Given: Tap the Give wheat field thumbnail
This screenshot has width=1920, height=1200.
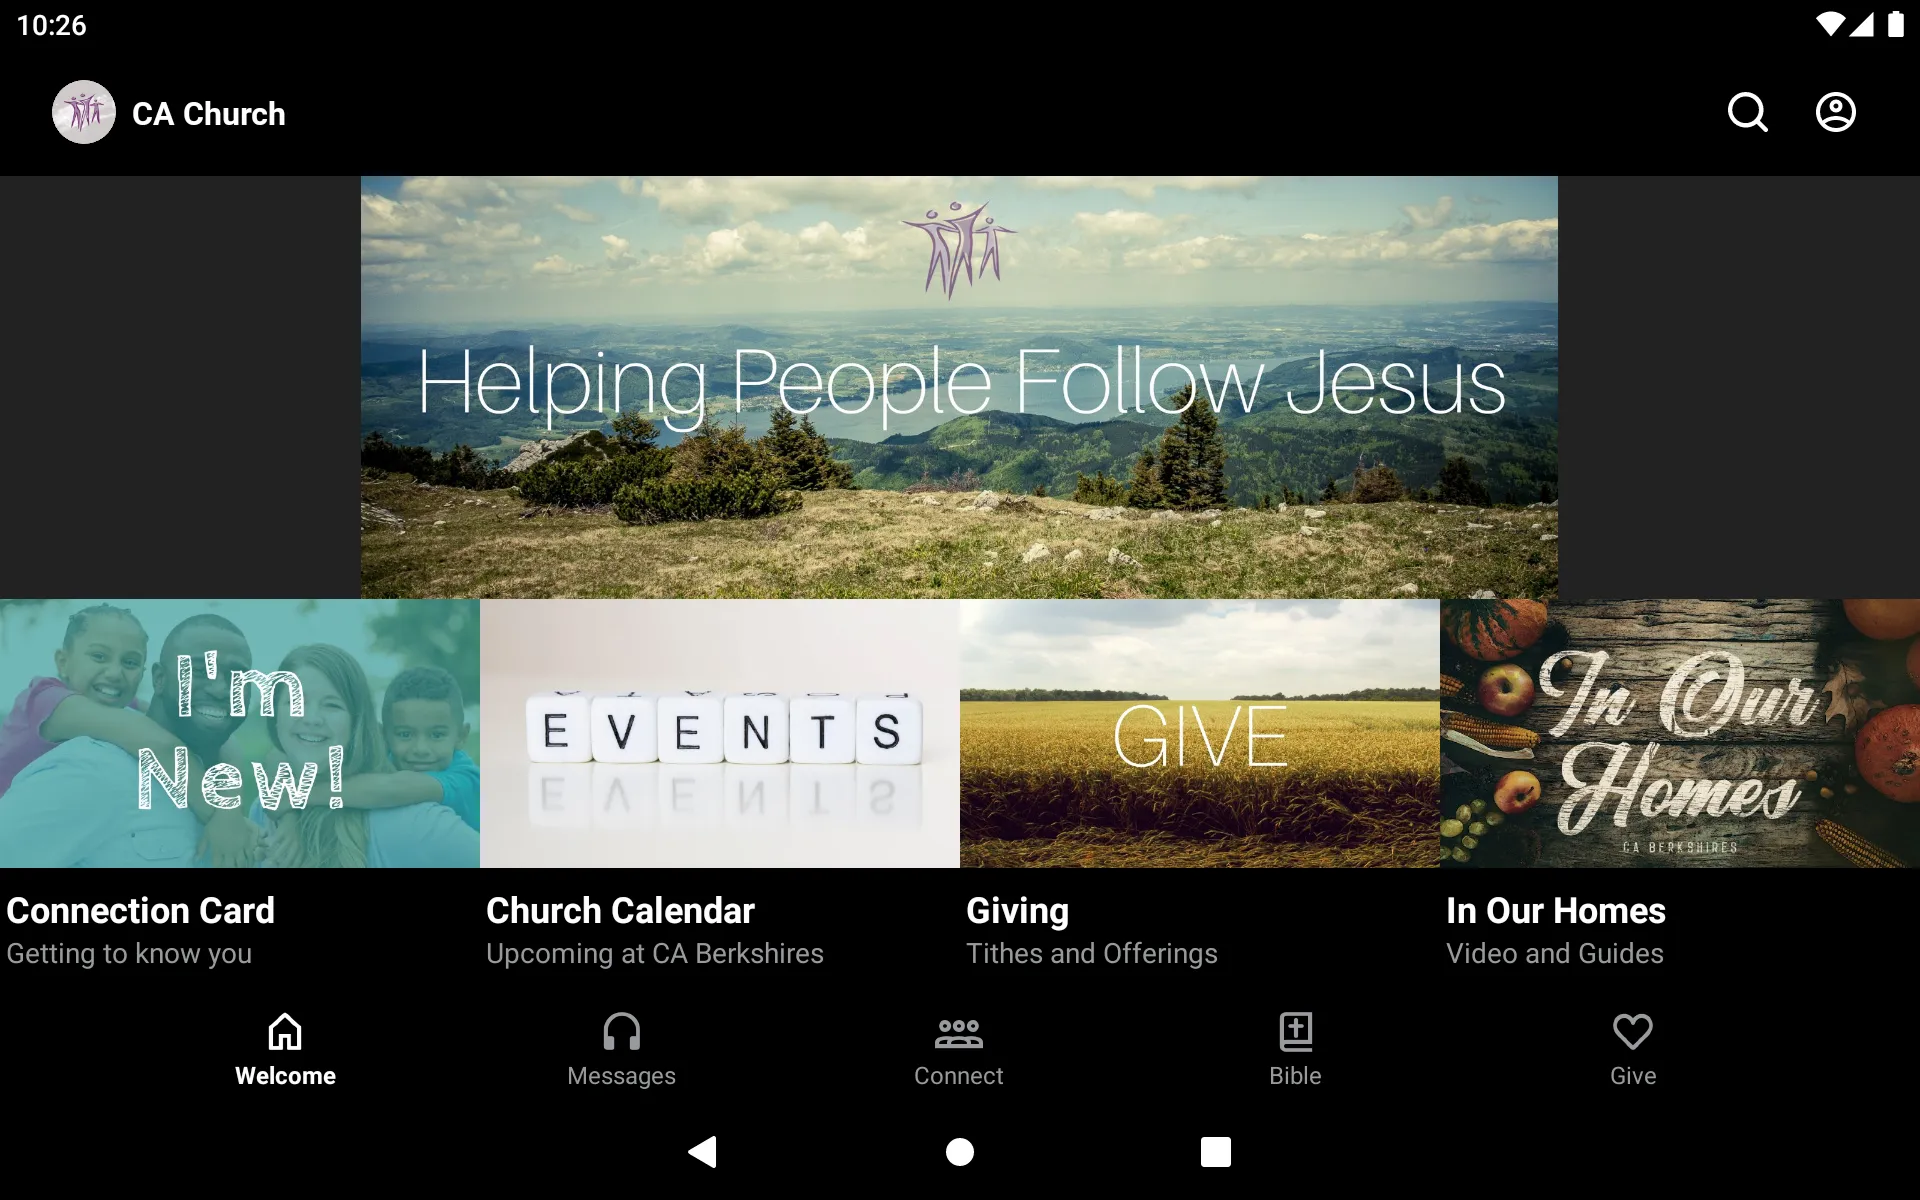Looking at the screenshot, I should click(1198, 733).
